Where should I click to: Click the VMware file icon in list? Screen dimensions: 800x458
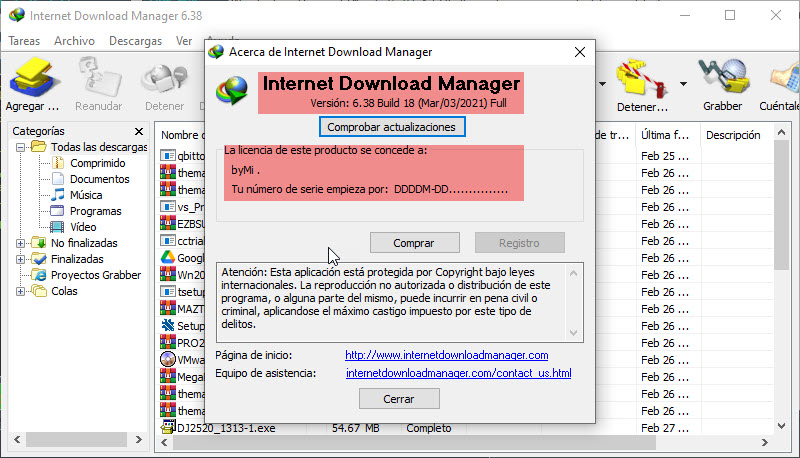coord(168,360)
